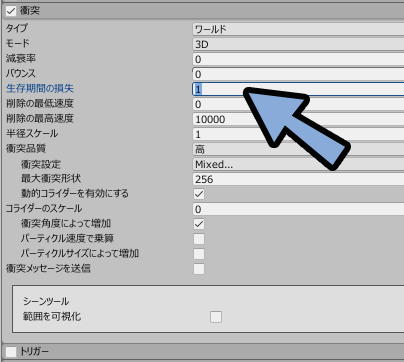Enable パーティクルサイズによって増加 checkbox
404x362 pixels.
point(199,254)
